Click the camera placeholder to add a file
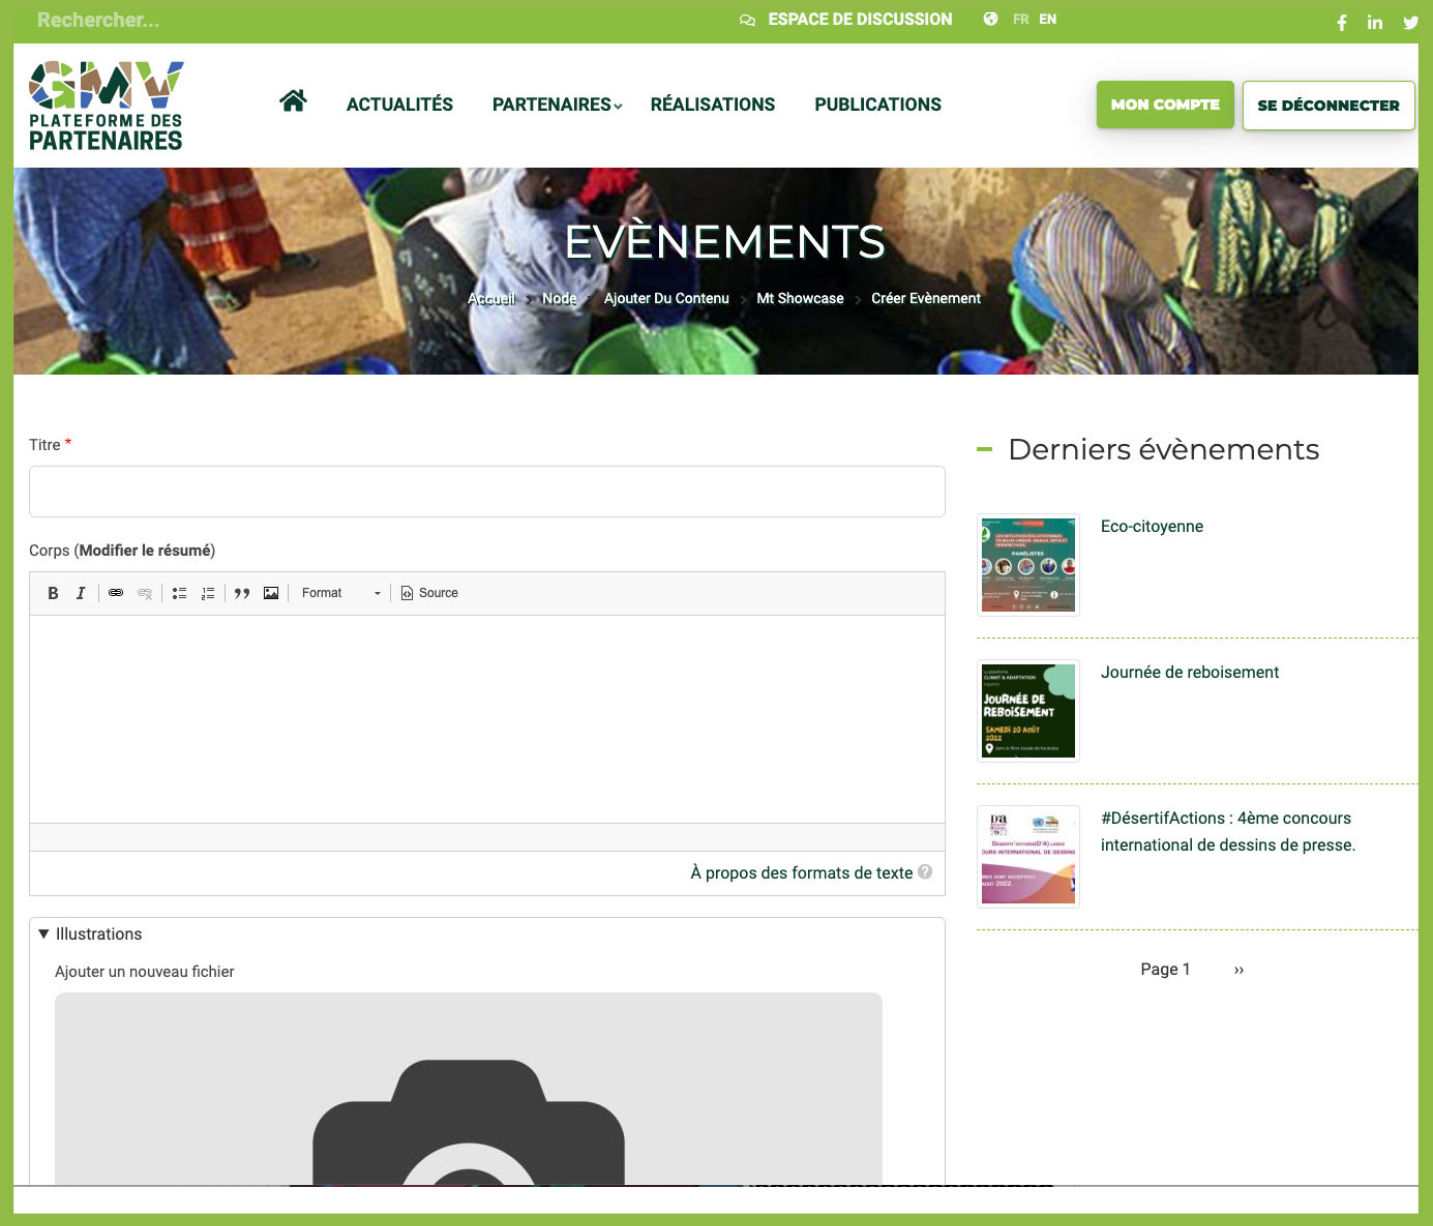 [468, 1090]
